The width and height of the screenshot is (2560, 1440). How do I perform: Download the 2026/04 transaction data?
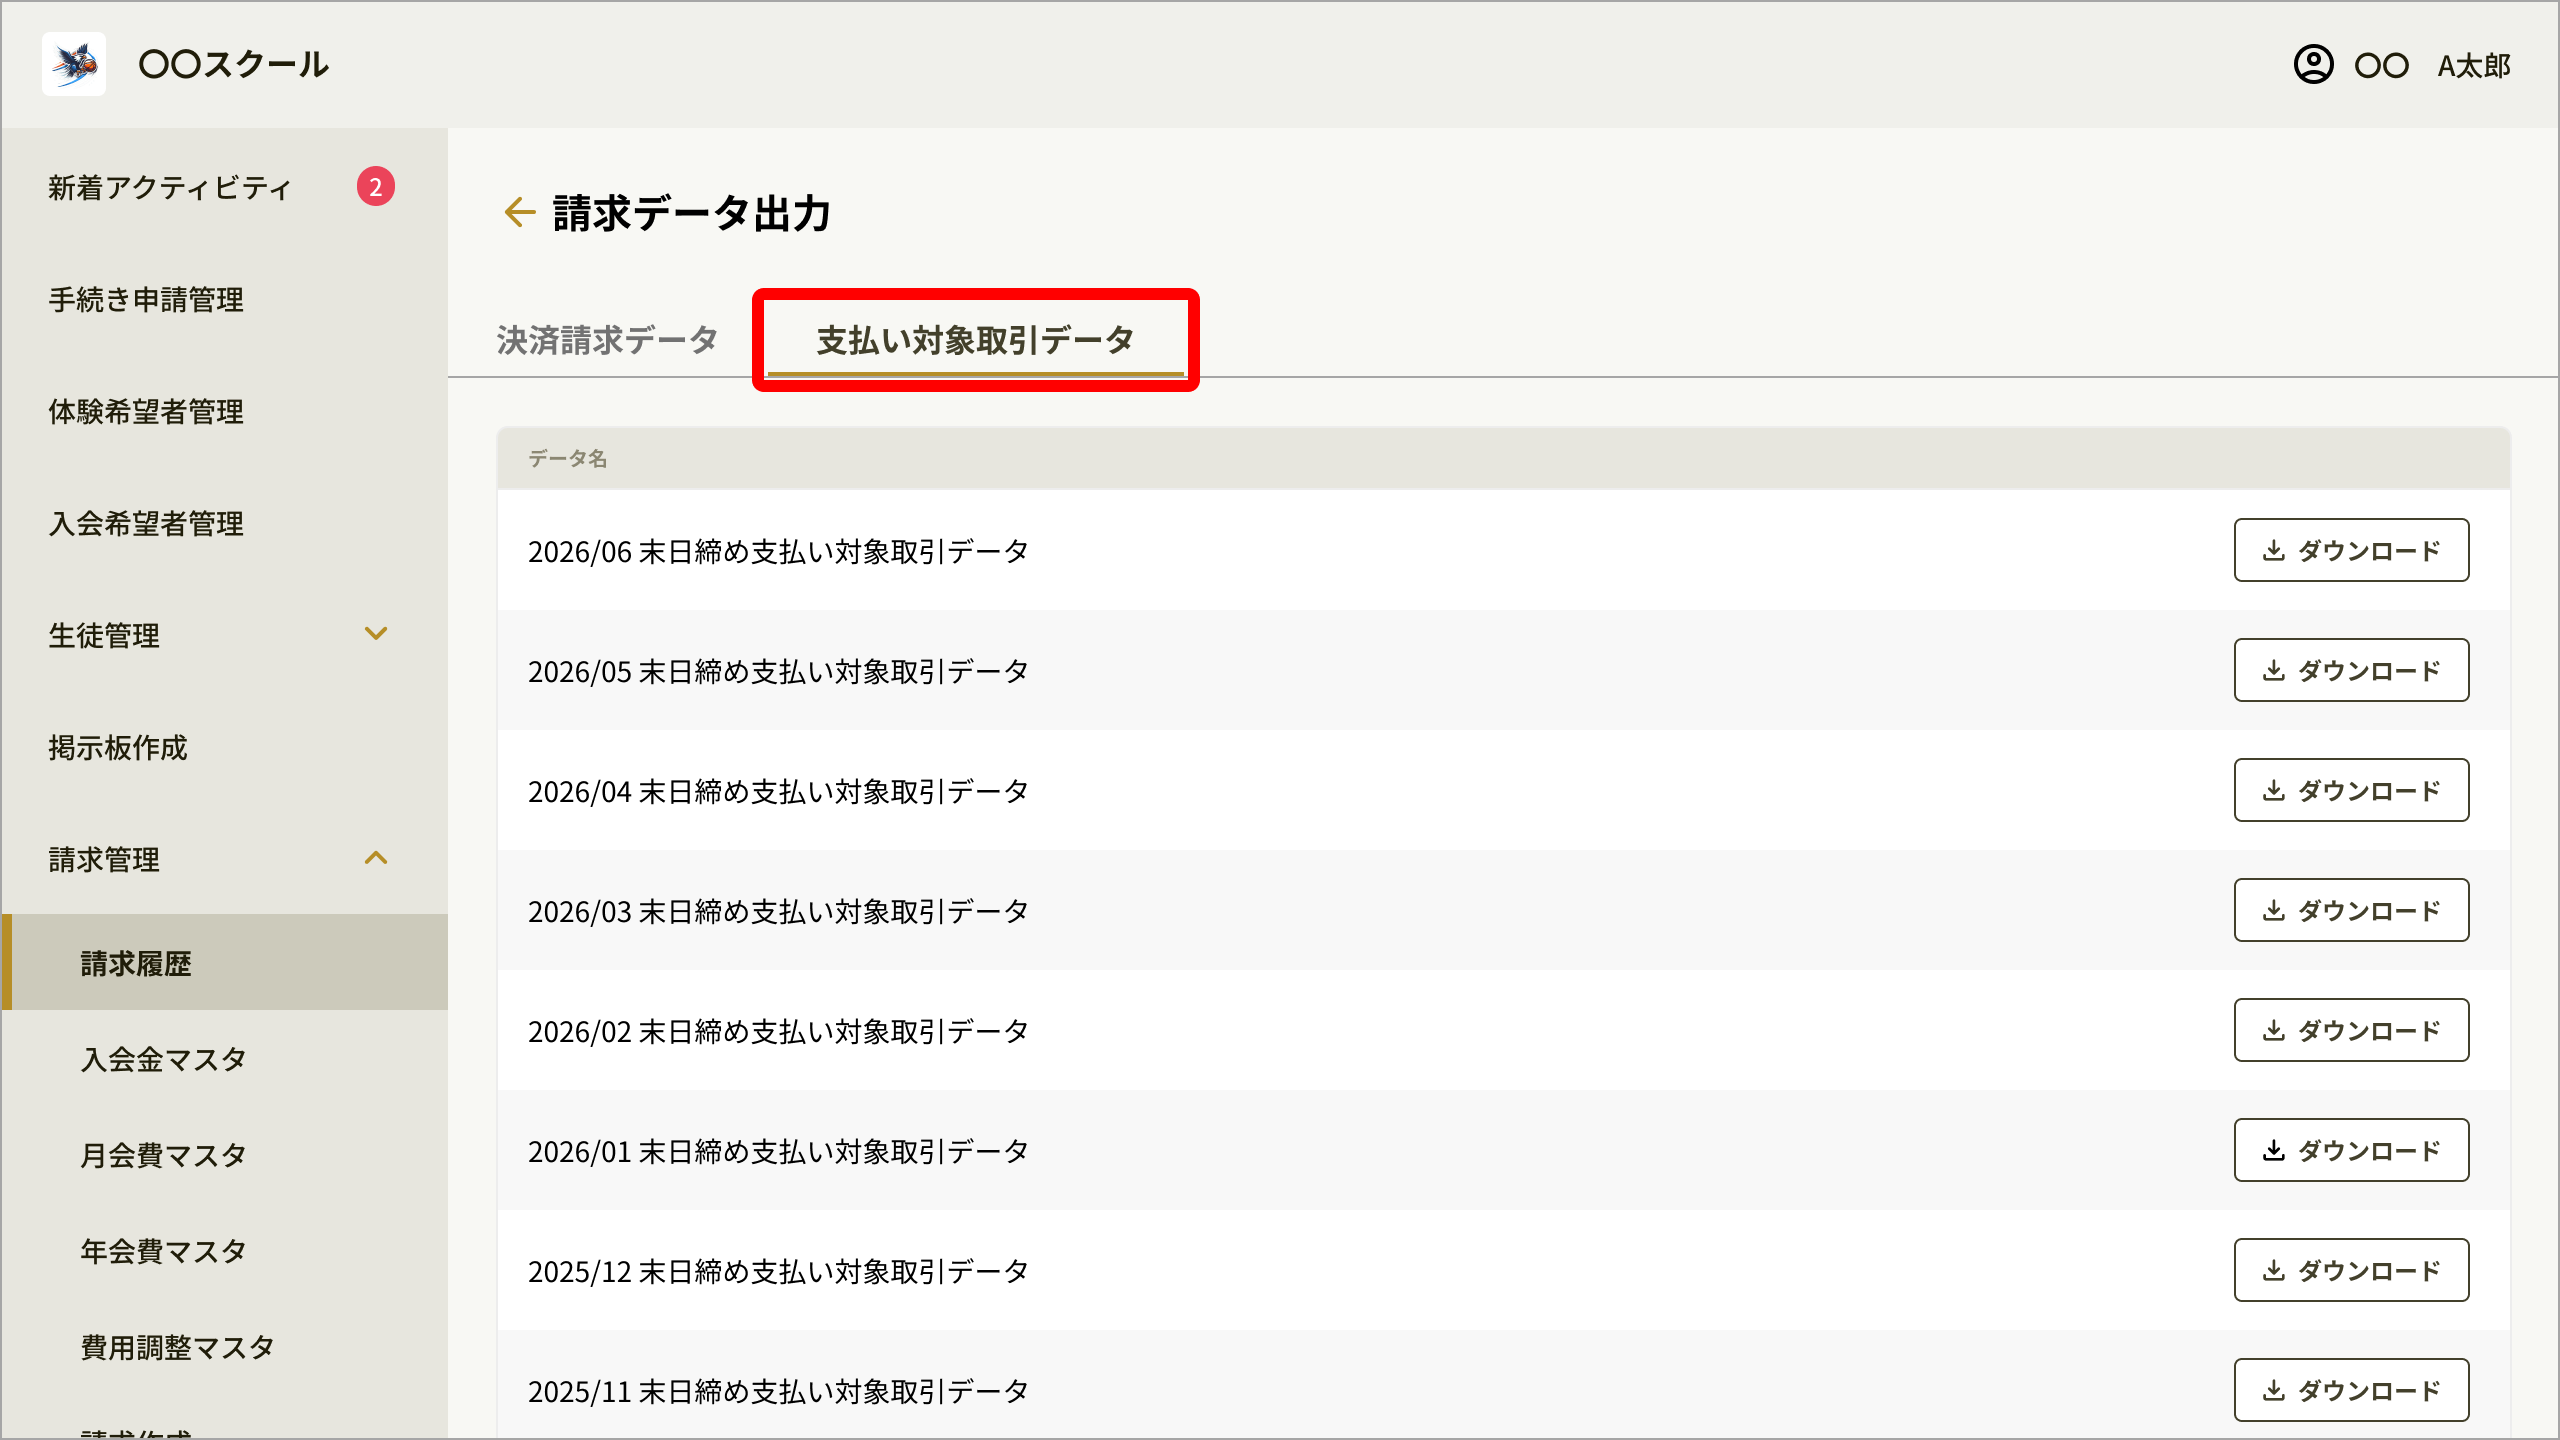tap(2351, 790)
